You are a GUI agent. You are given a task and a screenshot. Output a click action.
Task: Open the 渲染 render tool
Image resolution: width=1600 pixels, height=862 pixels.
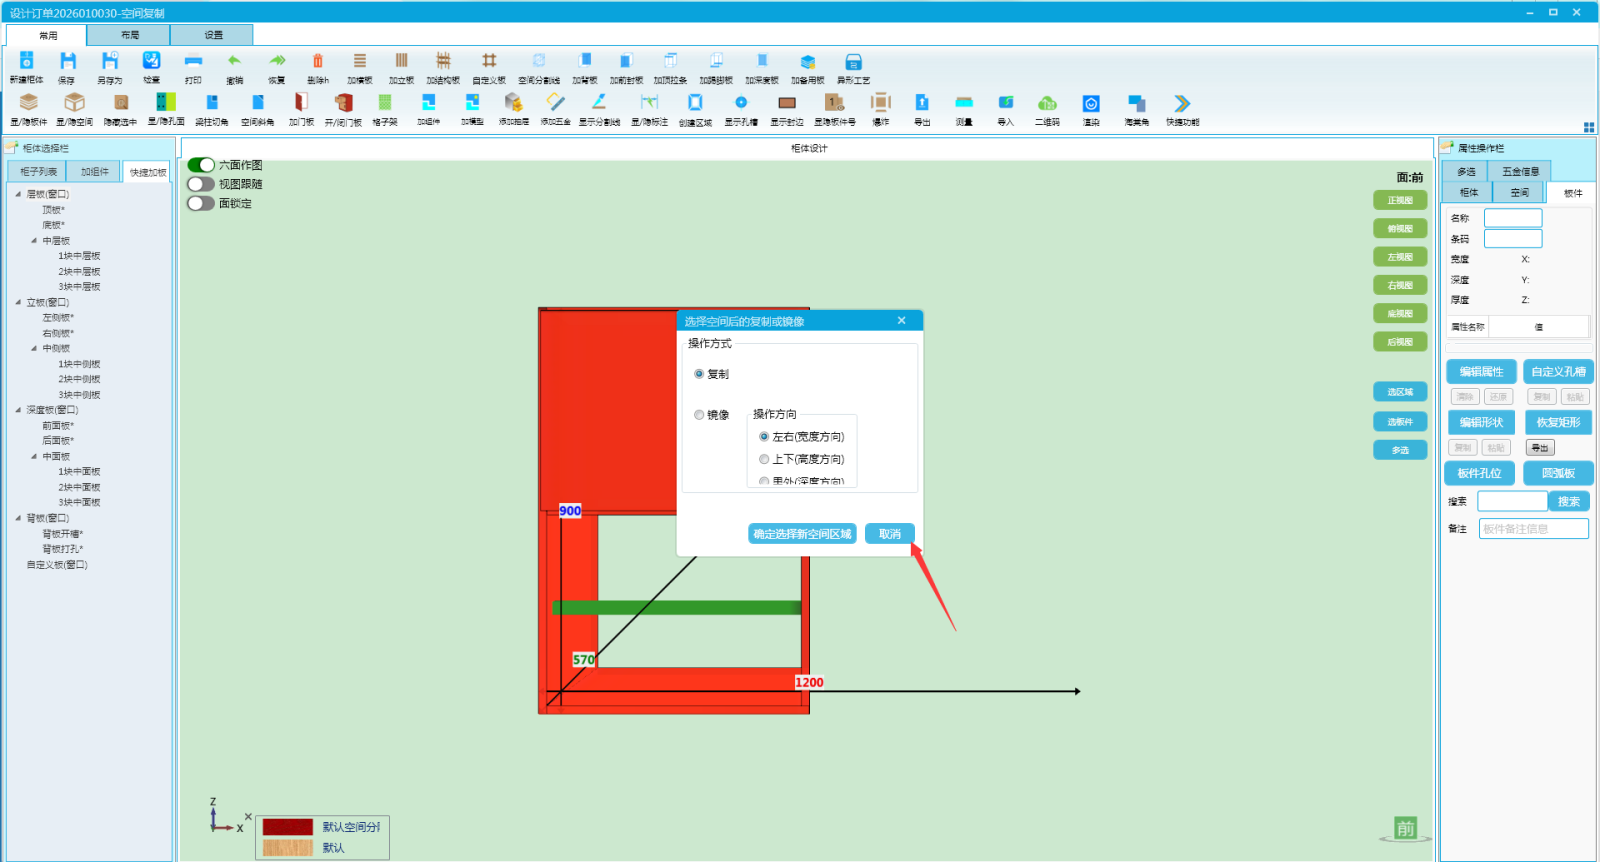[x=1091, y=103]
